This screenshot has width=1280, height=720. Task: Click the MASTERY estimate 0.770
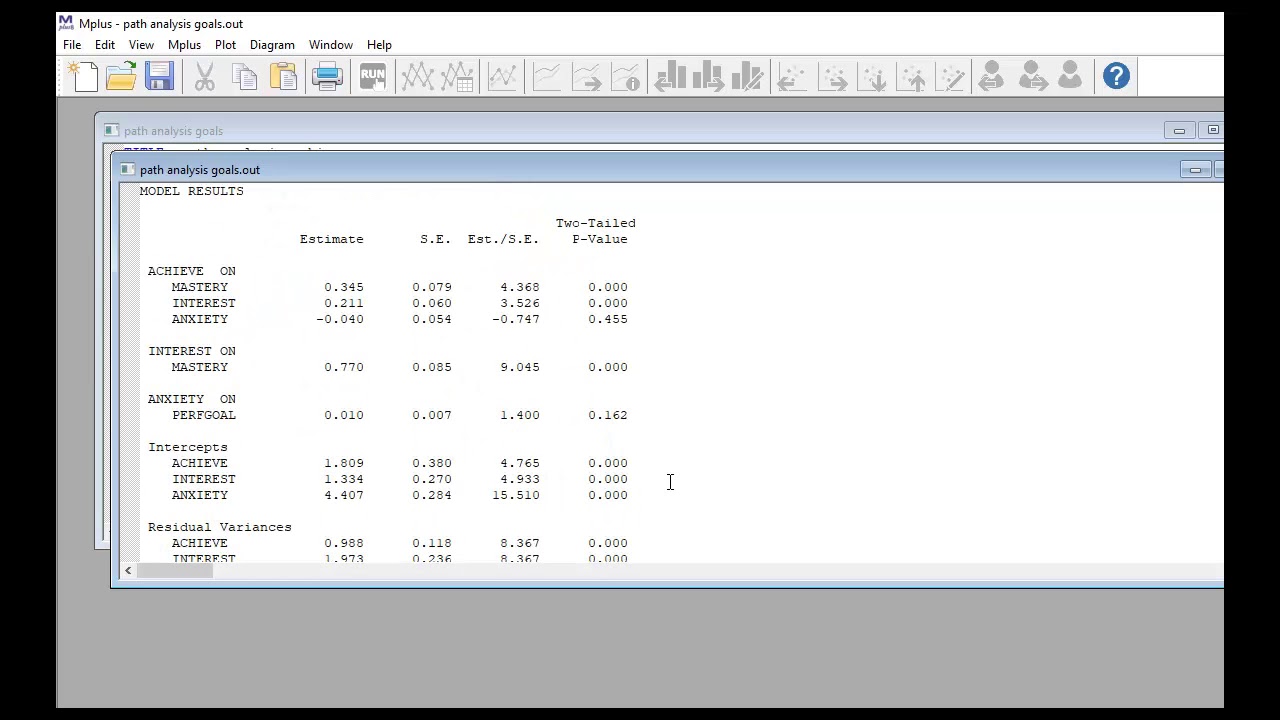click(344, 367)
